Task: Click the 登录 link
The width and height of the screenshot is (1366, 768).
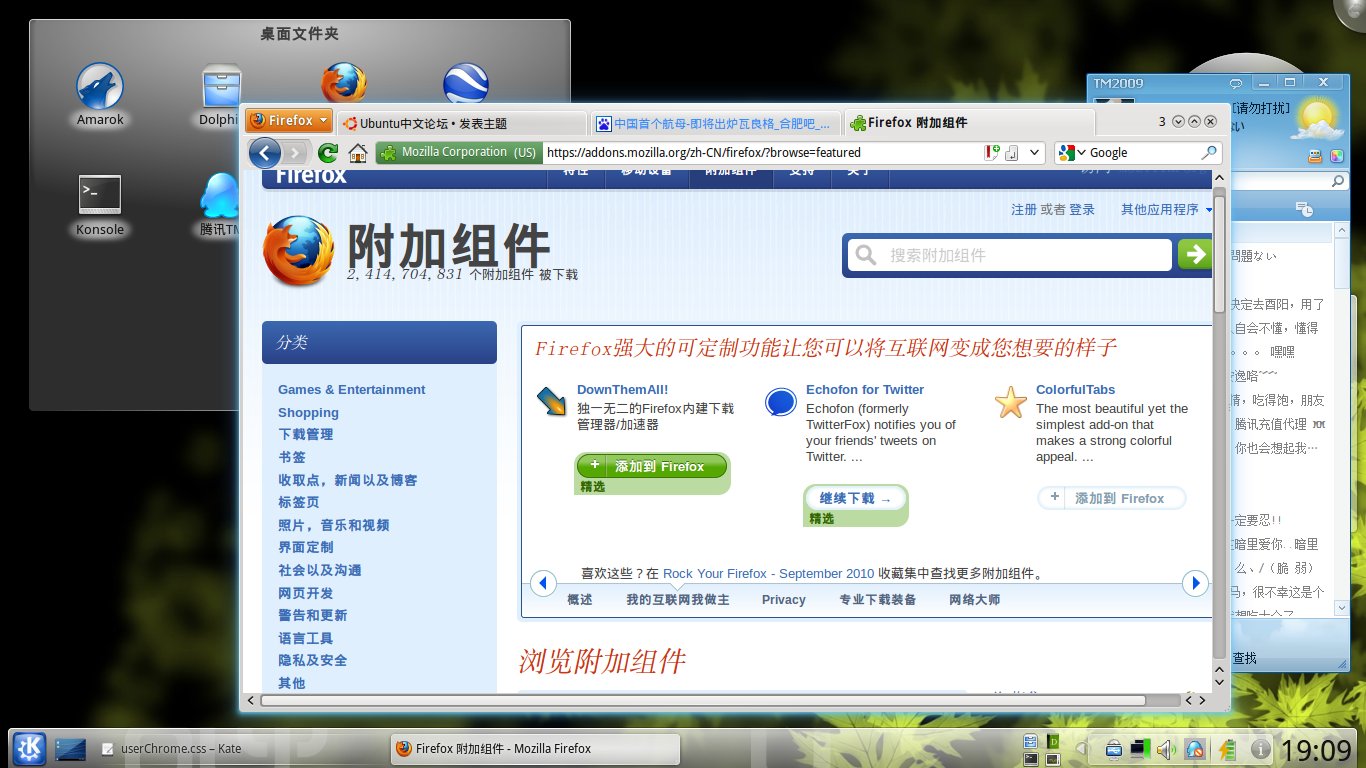Action: click(1082, 209)
